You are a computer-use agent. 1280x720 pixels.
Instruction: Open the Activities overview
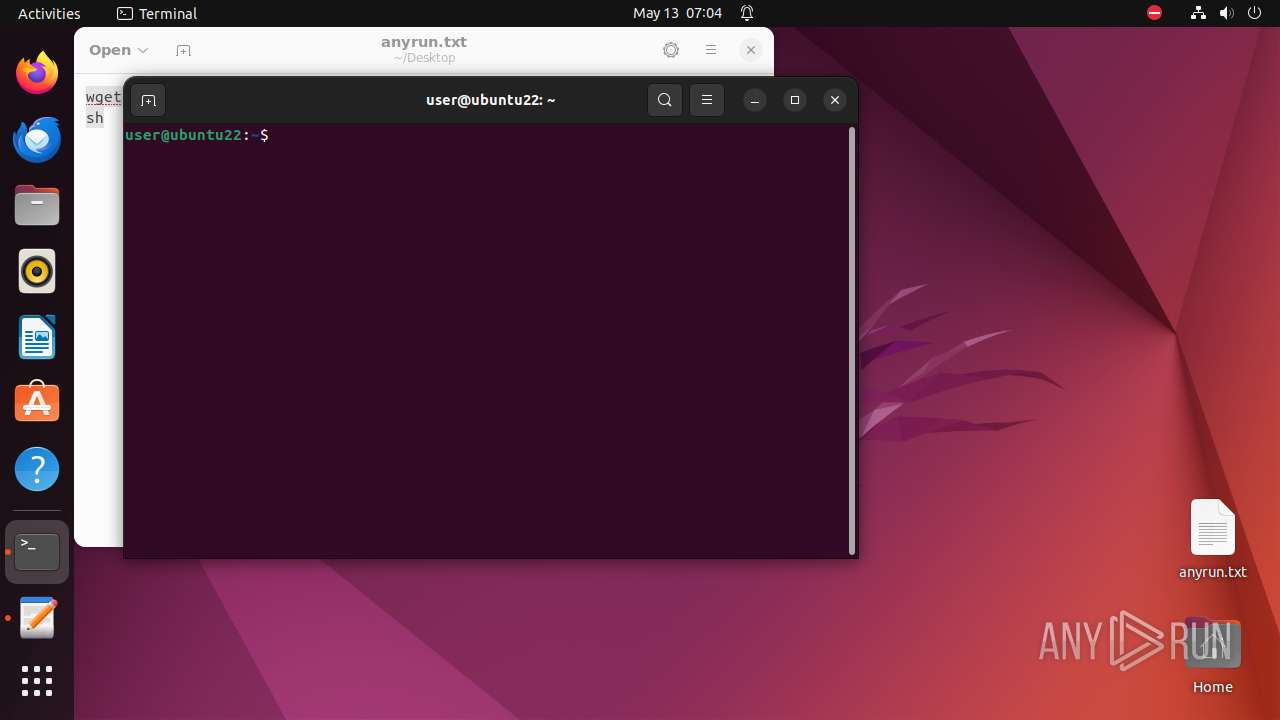click(x=49, y=13)
